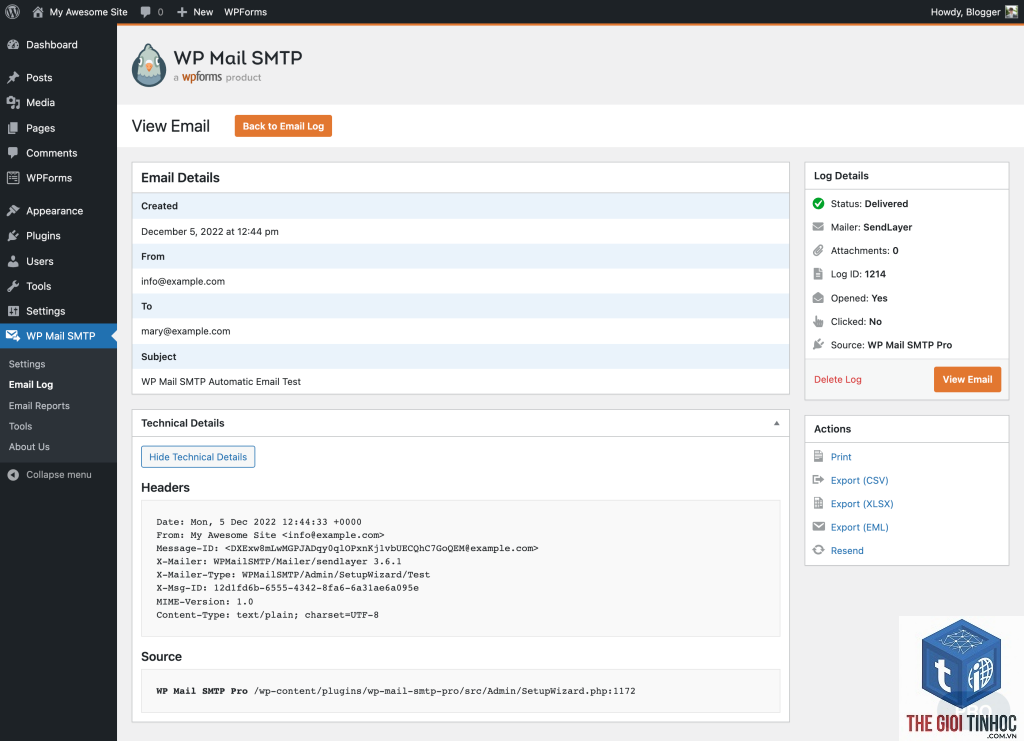
Task: Click the WPForms sidebar icon
Action: (x=13, y=178)
